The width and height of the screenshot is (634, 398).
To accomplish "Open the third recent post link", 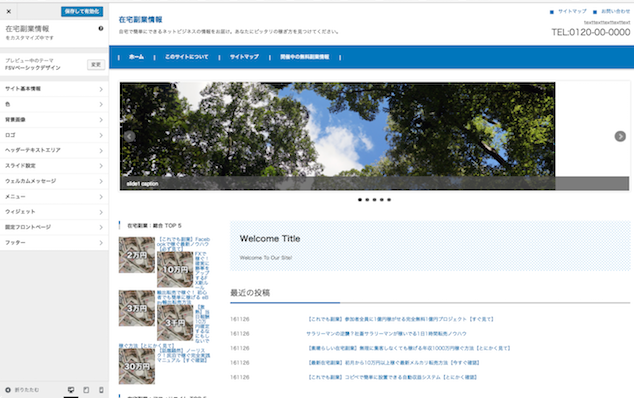I will click(x=409, y=348).
